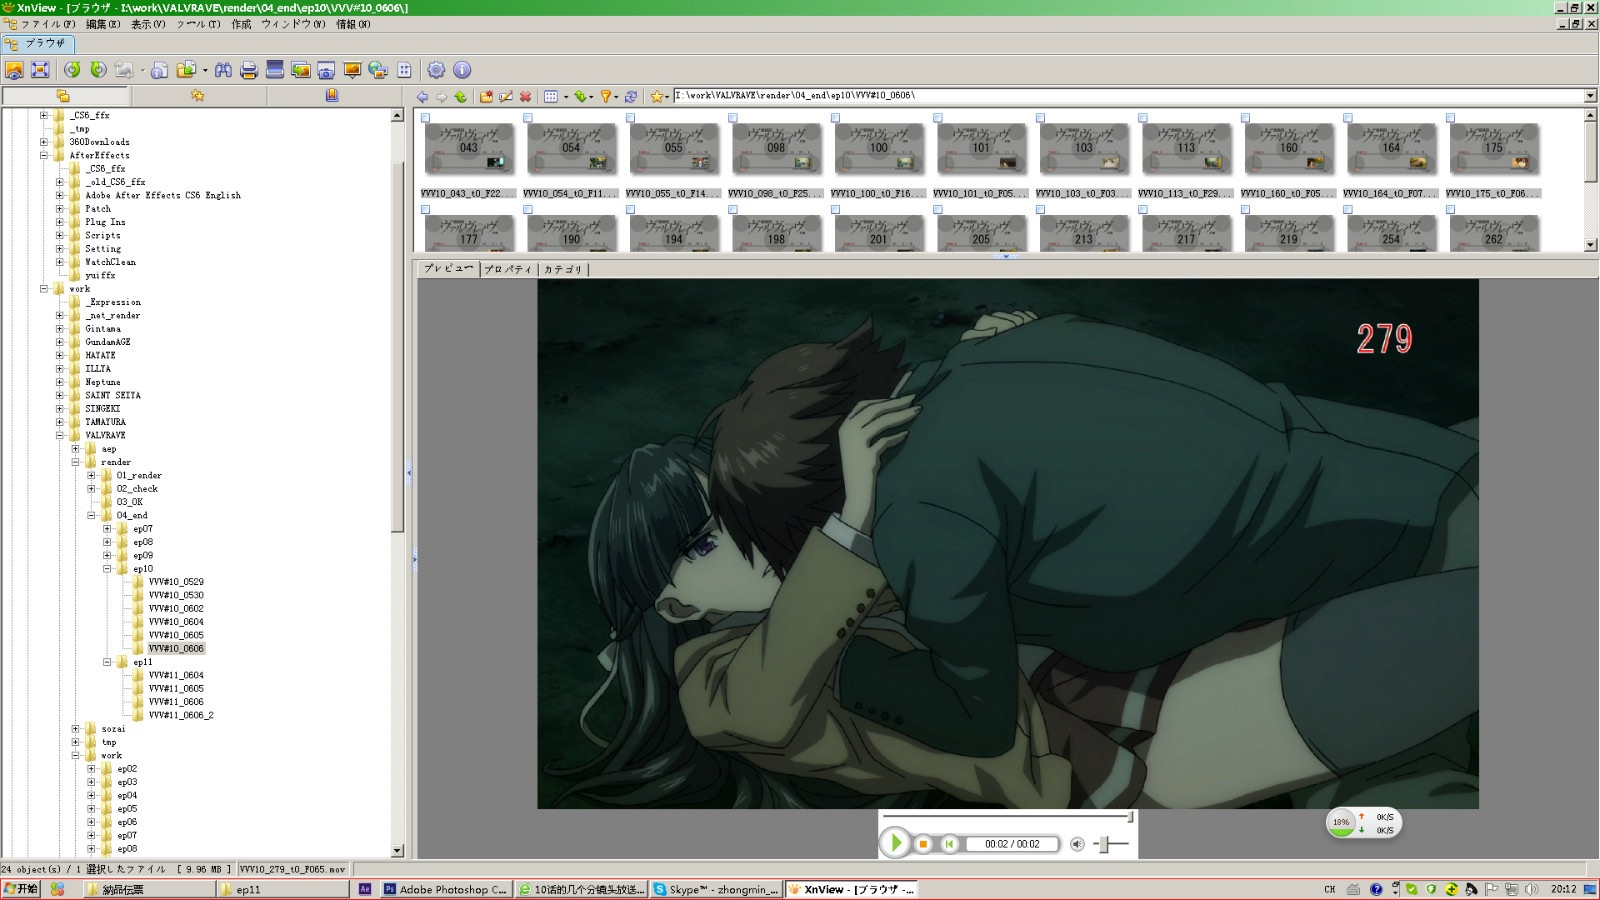The image size is (1600, 900).
Task: Tick checkbox on VVV10_055 thumbnail
Action: point(630,118)
